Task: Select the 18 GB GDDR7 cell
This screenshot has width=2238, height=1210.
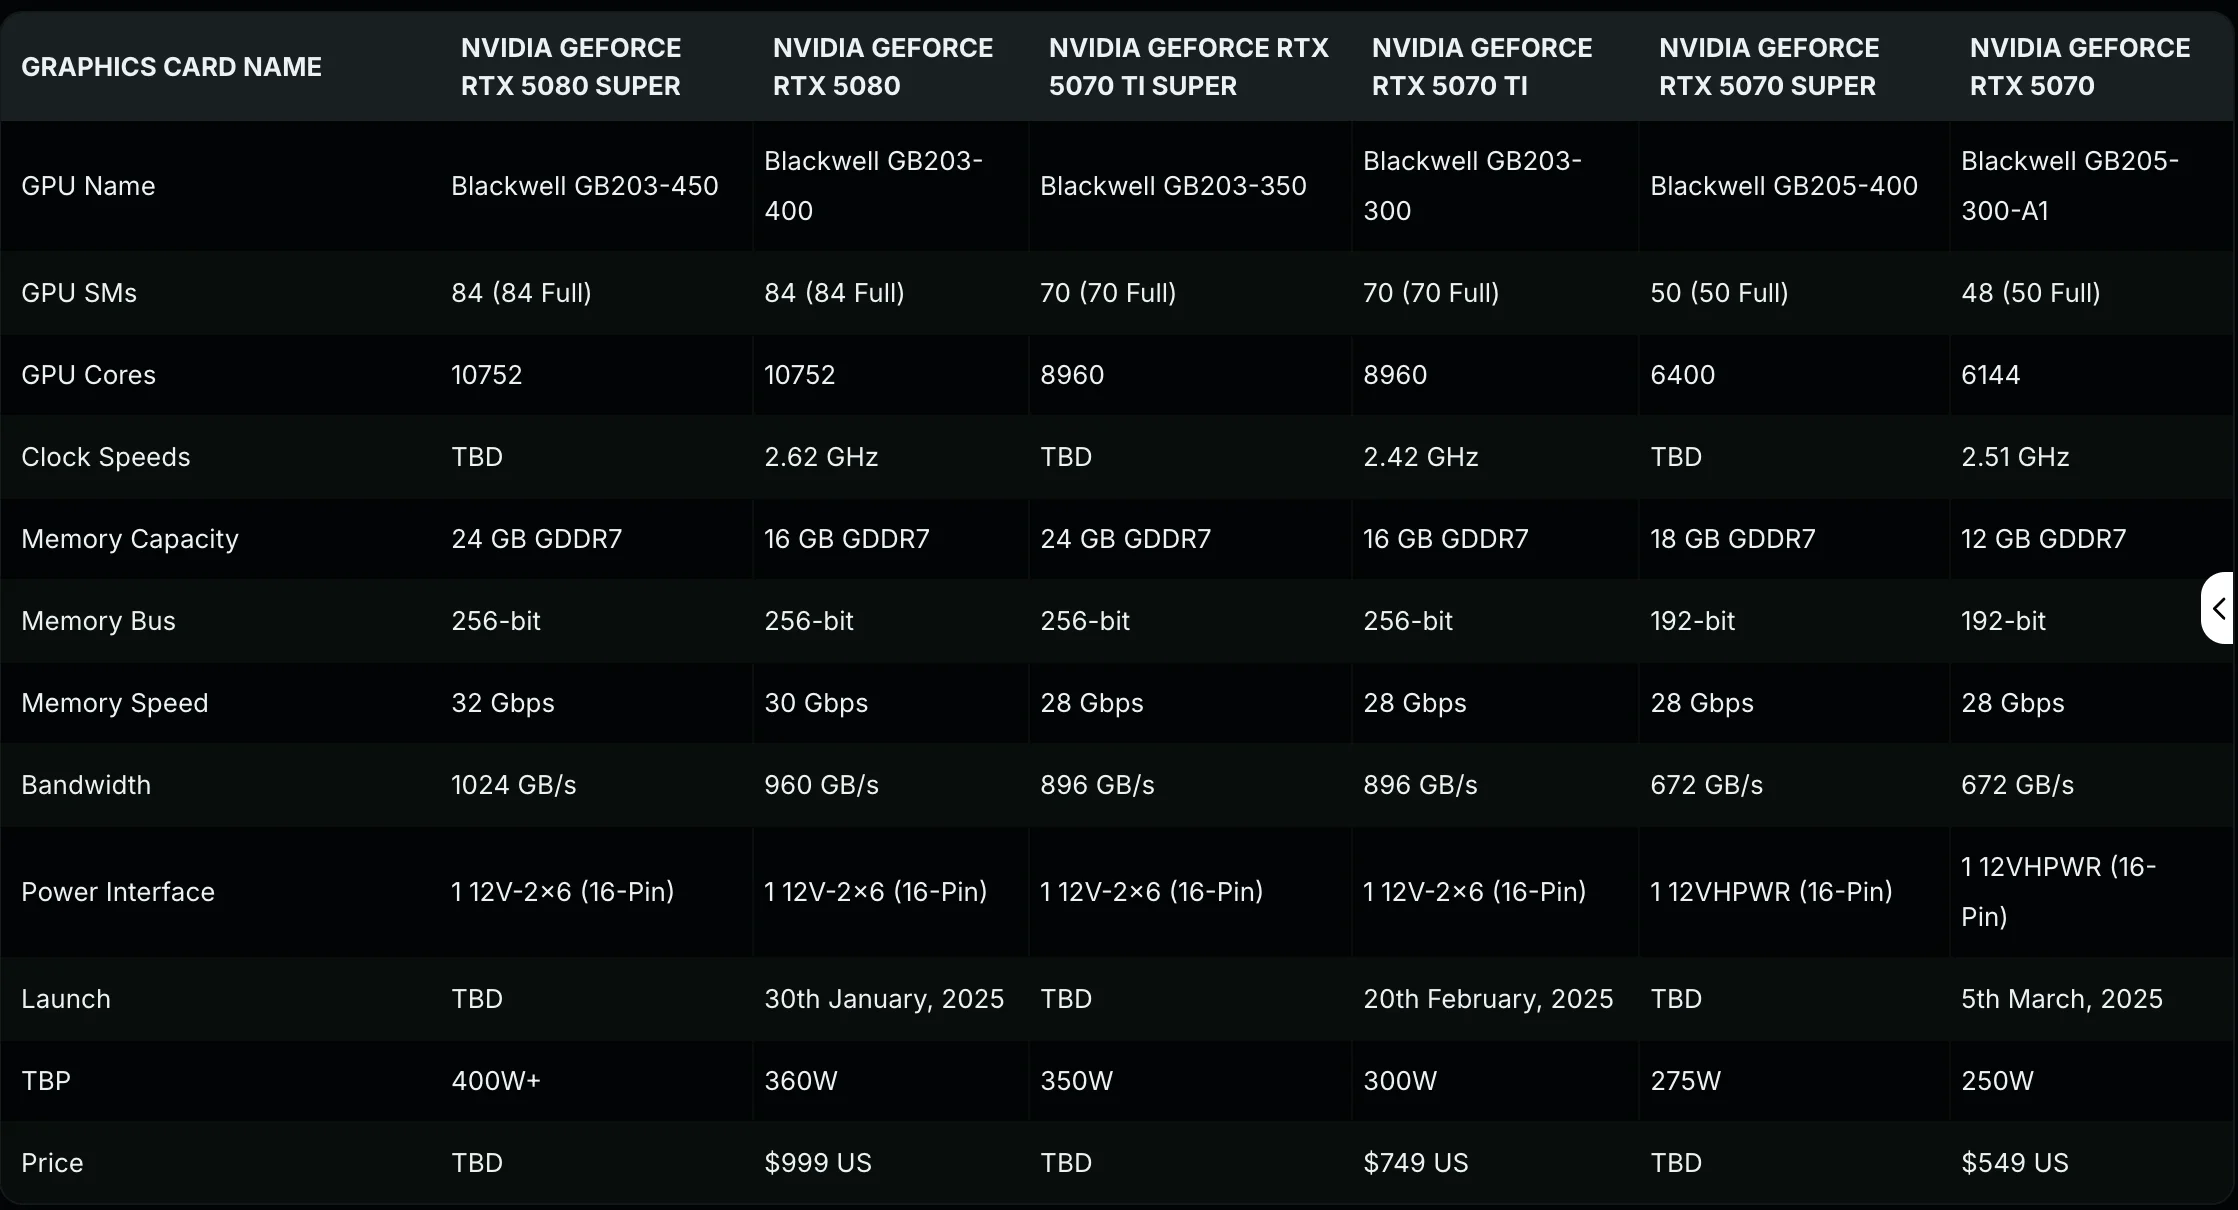Action: coord(1732,539)
